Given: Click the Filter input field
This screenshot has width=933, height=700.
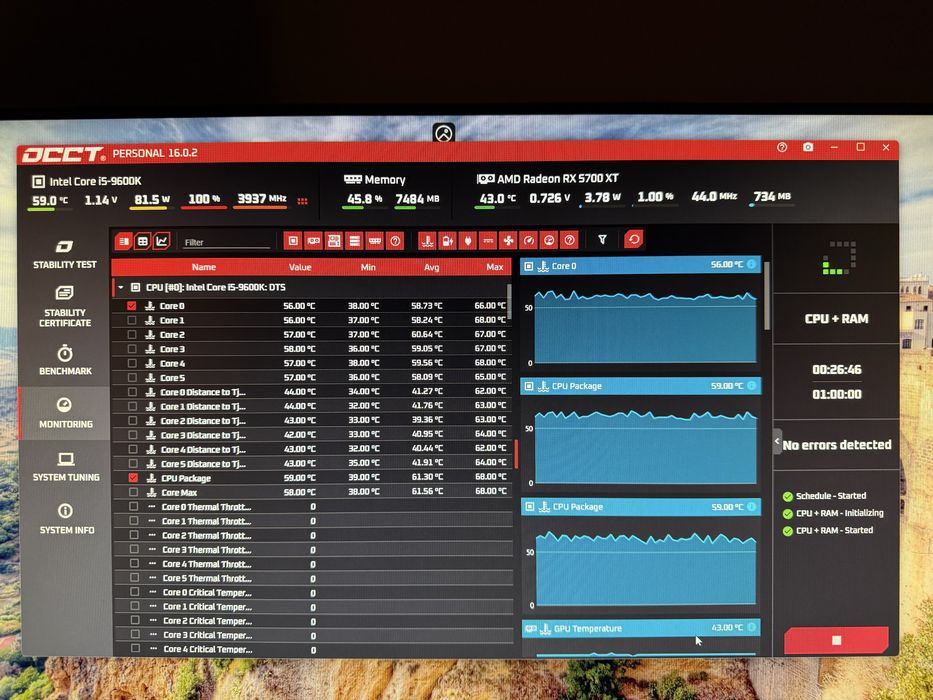Looking at the screenshot, I should click(226, 242).
